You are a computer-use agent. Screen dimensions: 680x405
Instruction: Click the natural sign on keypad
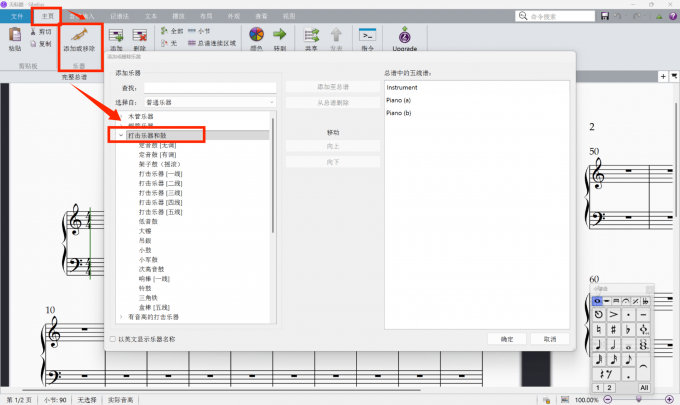[x=599, y=330]
